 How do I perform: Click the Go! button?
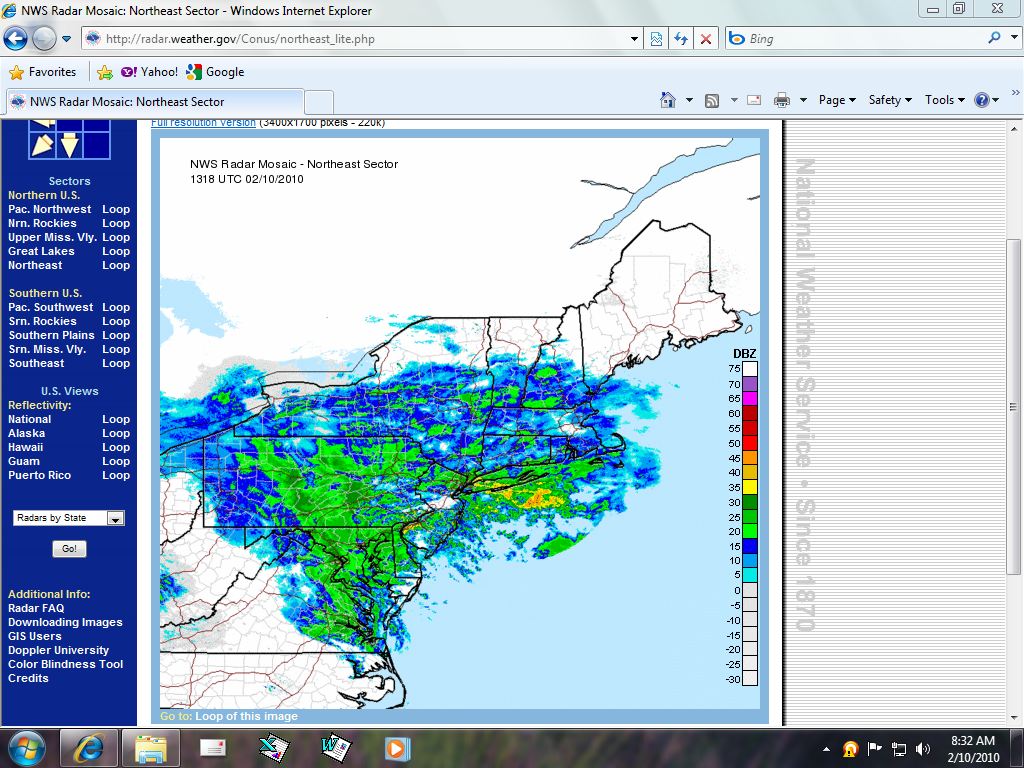click(x=69, y=549)
